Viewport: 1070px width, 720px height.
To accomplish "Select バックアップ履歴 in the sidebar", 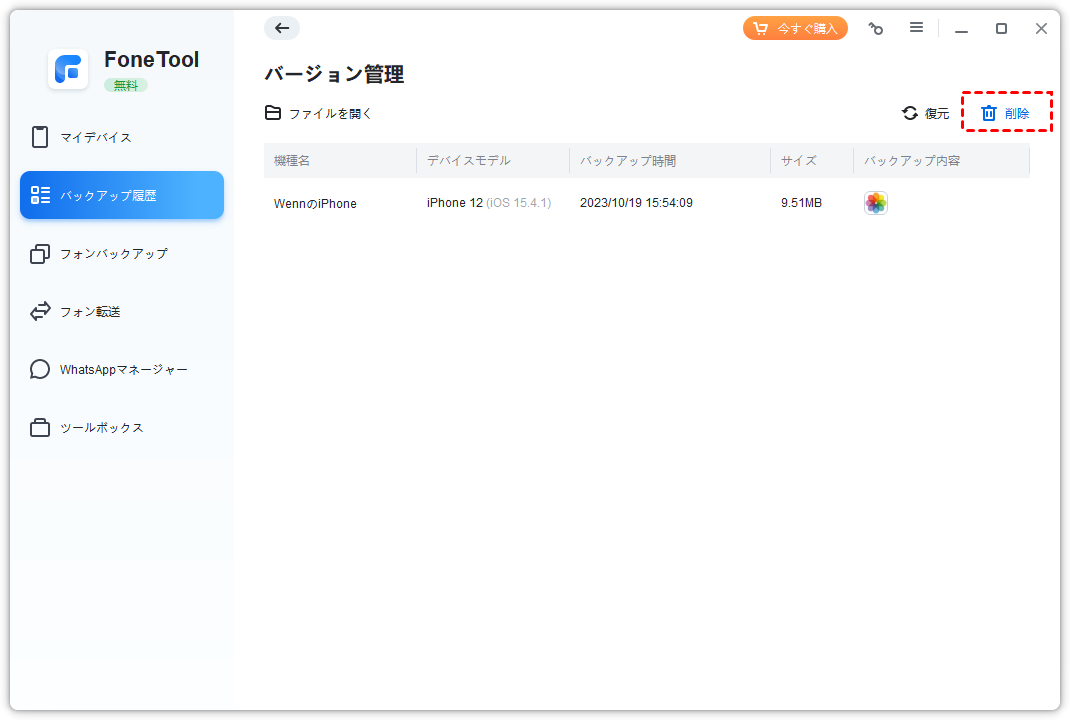I will pyautogui.click(x=122, y=195).
